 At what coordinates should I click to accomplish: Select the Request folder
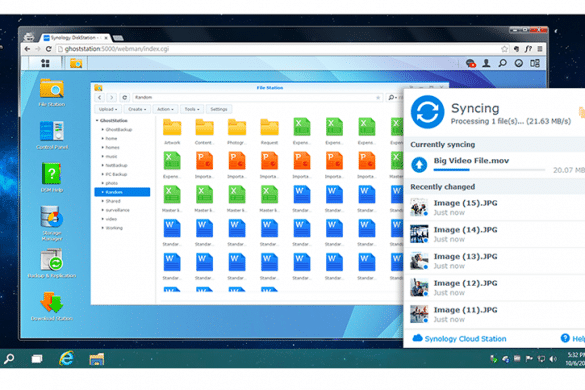[269, 132]
